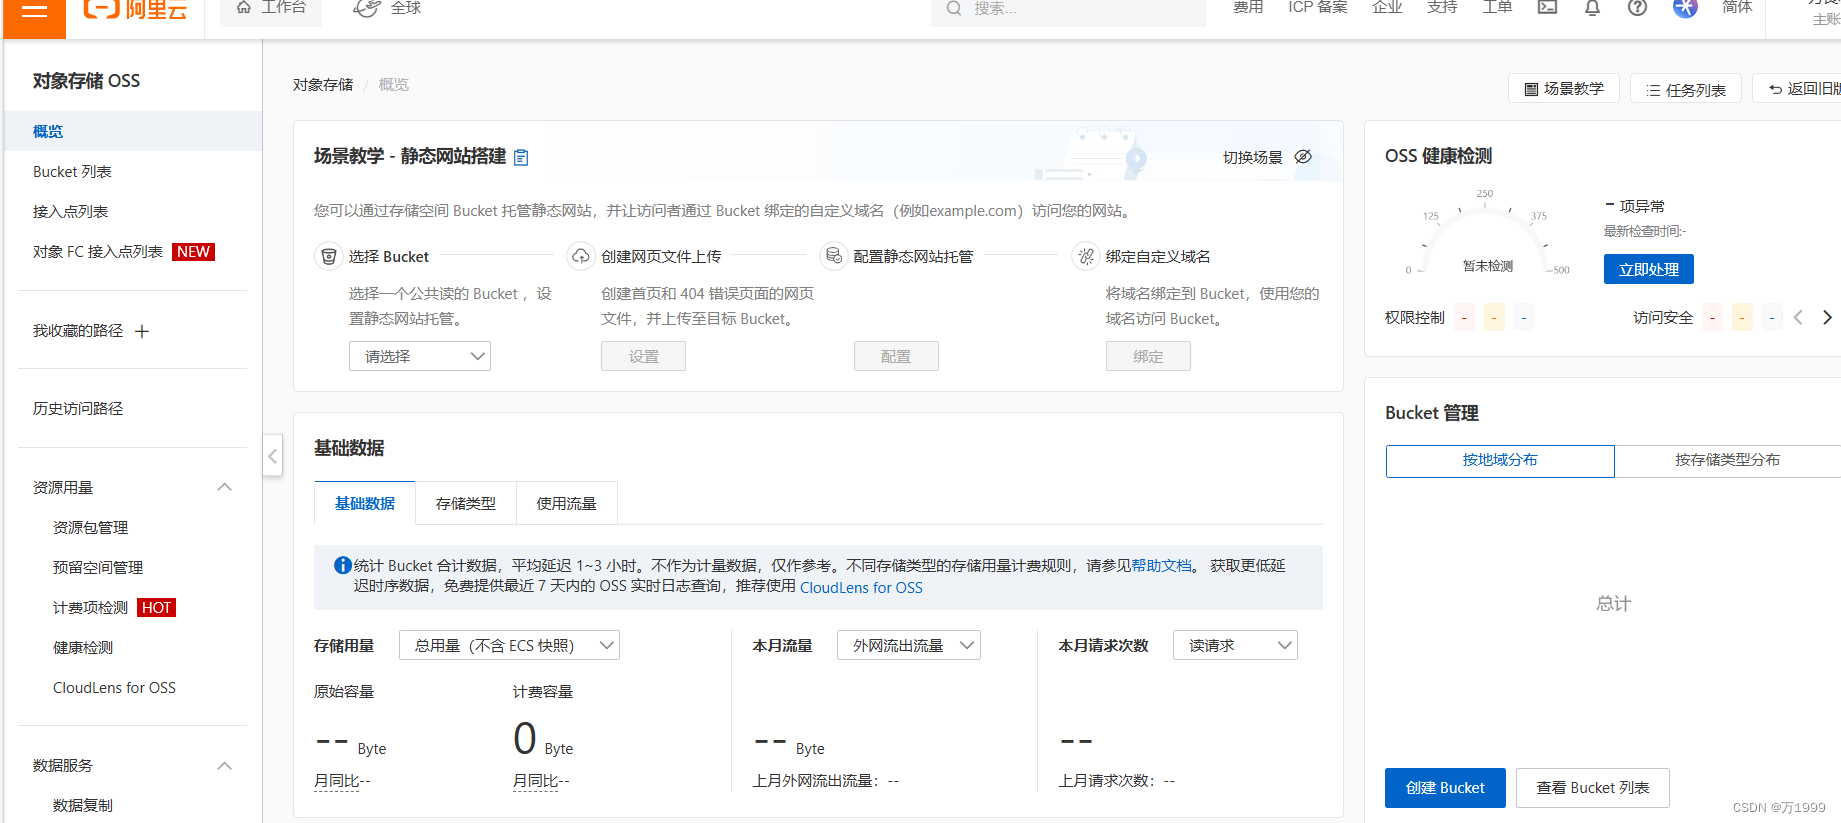Click the red indicator beside 权限控制

1464,318
